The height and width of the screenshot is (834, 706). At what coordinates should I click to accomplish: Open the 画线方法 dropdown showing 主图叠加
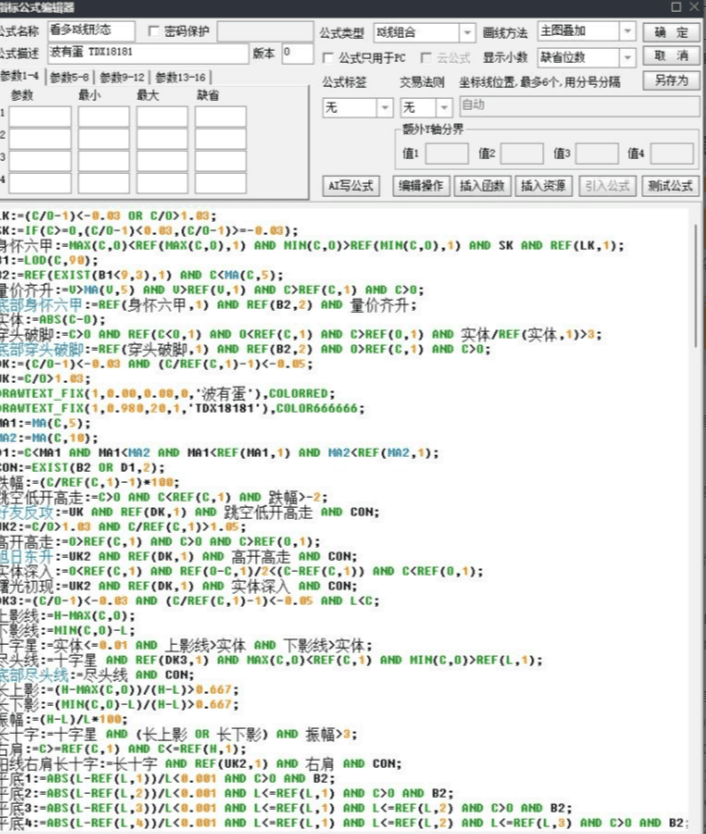627,32
